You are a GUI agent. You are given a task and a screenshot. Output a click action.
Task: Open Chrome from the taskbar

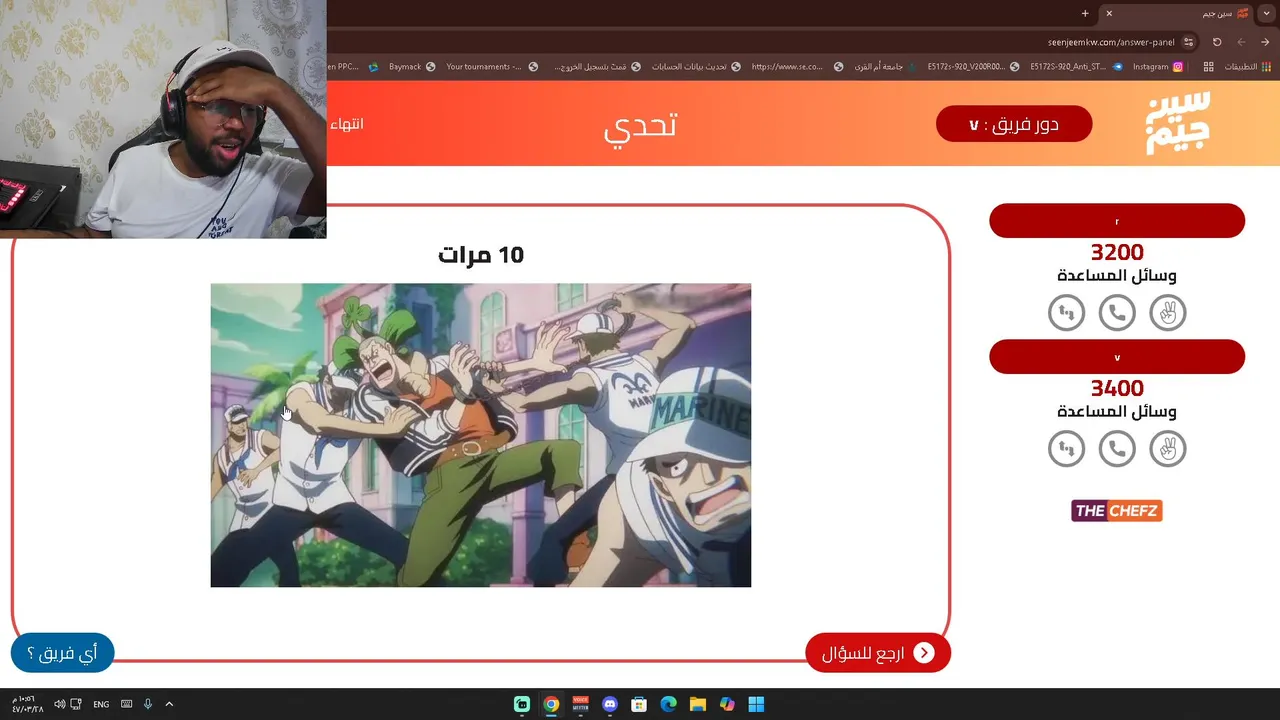551,704
